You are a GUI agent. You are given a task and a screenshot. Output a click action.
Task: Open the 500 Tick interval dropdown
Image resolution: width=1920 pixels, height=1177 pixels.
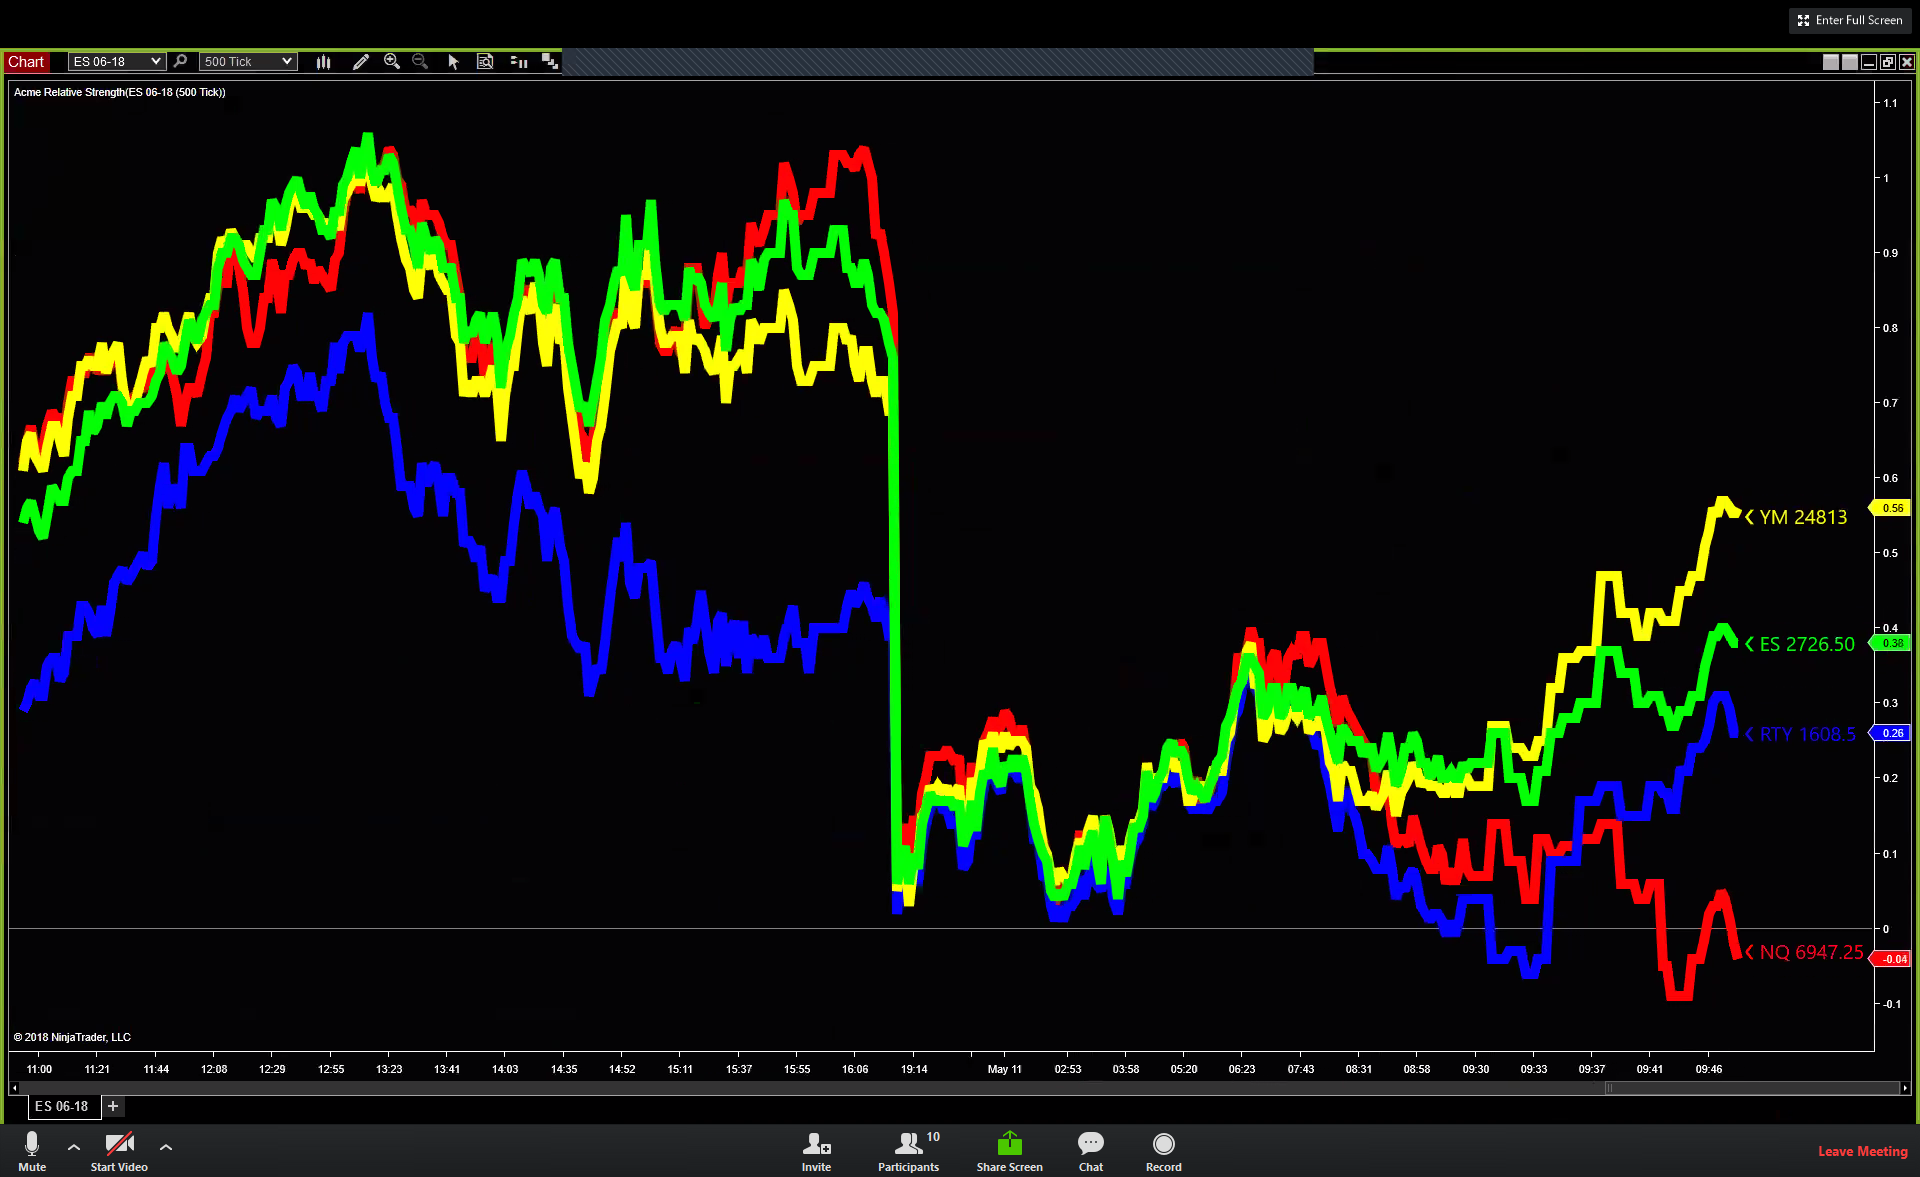(x=247, y=62)
